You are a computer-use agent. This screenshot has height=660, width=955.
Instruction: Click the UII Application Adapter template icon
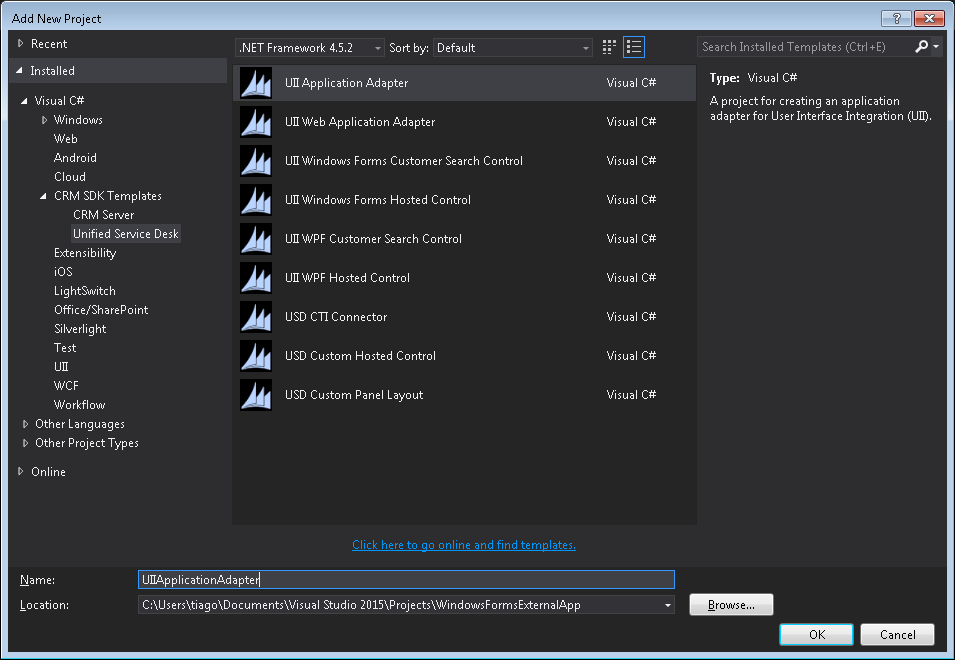click(256, 83)
